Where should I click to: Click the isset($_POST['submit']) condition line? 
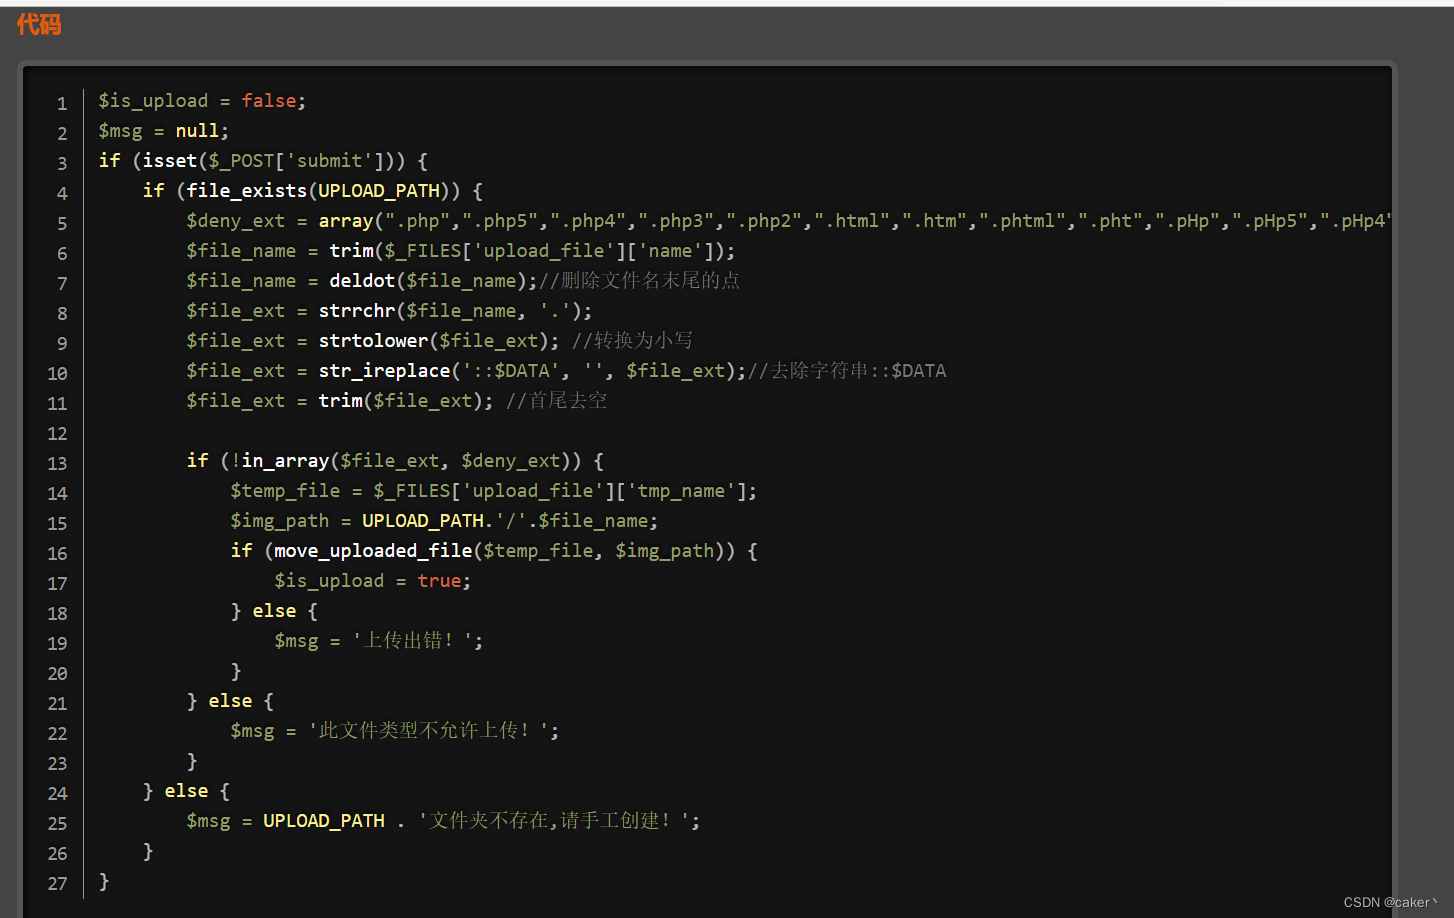pyautogui.click(x=263, y=161)
